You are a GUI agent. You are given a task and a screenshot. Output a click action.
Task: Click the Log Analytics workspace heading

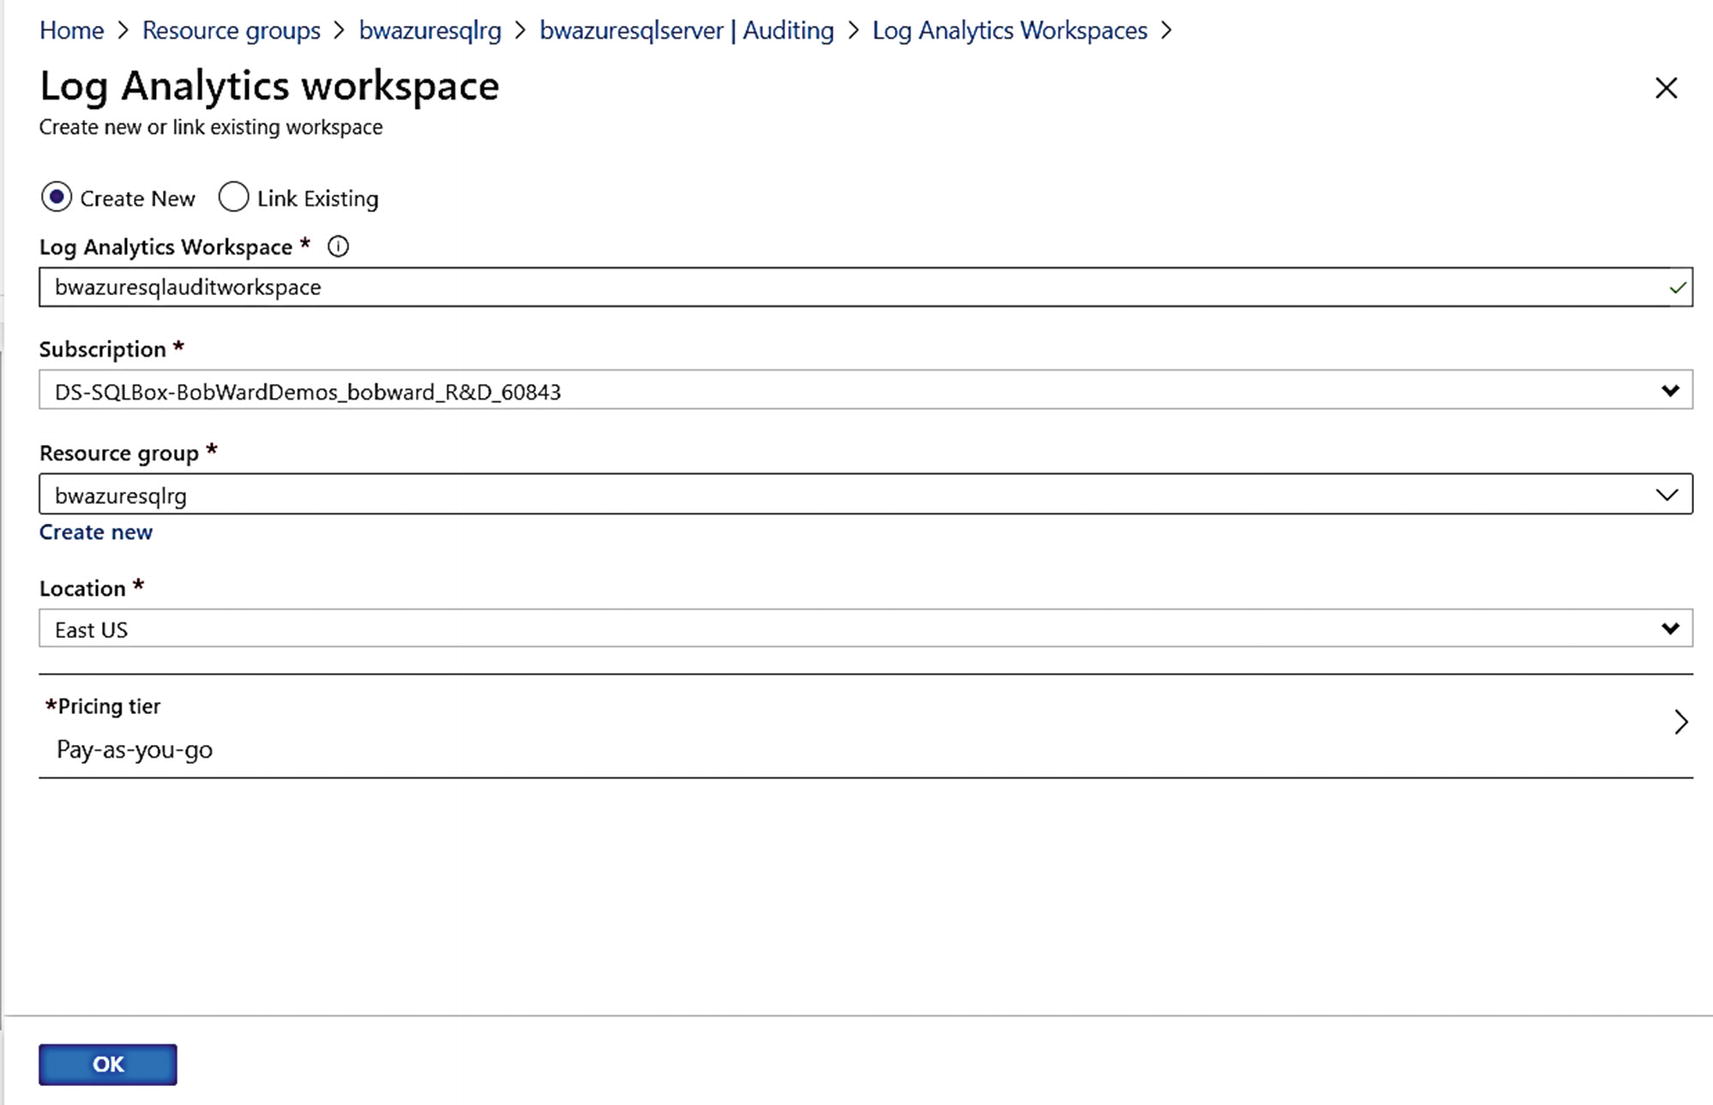coord(269,86)
